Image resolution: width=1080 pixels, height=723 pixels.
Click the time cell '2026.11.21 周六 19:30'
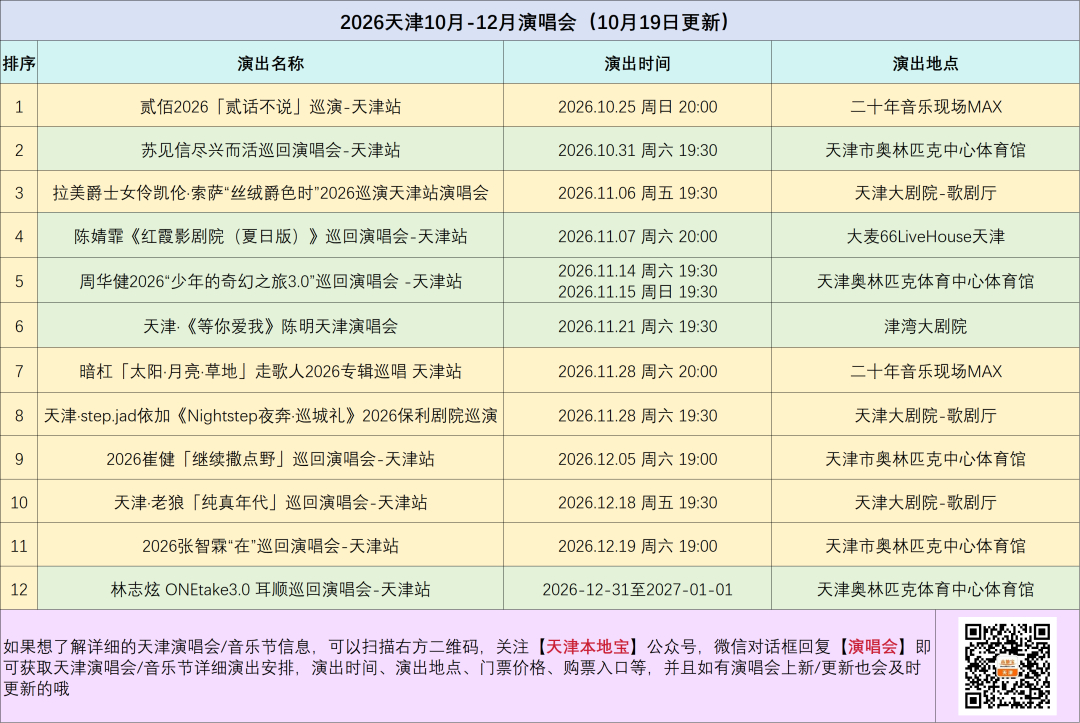coord(637,326)
